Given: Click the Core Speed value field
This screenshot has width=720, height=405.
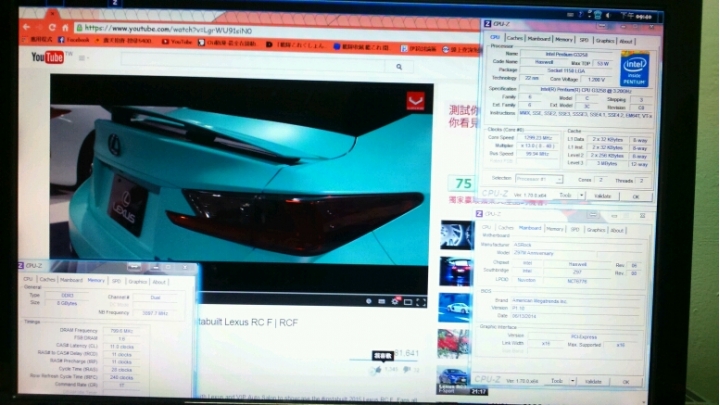Looking at the screenshot, I should pos(538,138).
